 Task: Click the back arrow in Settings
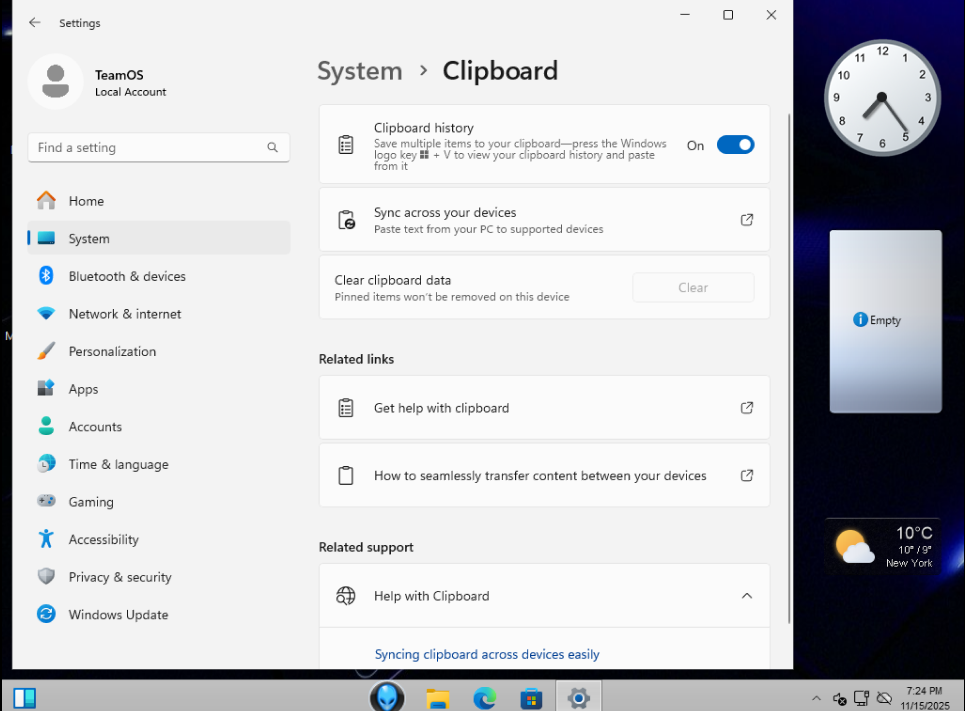tap(35, 22)
